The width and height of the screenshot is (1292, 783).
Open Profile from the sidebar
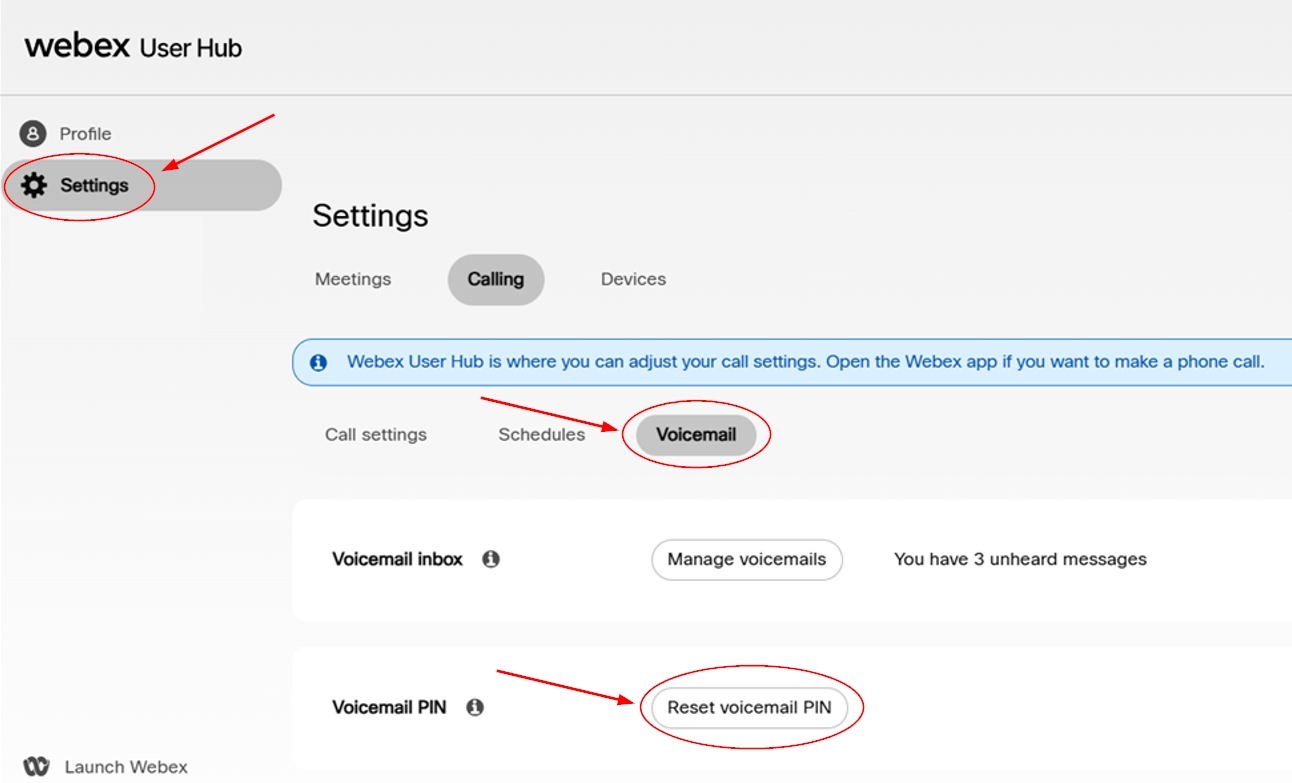(x=85, y=133)
